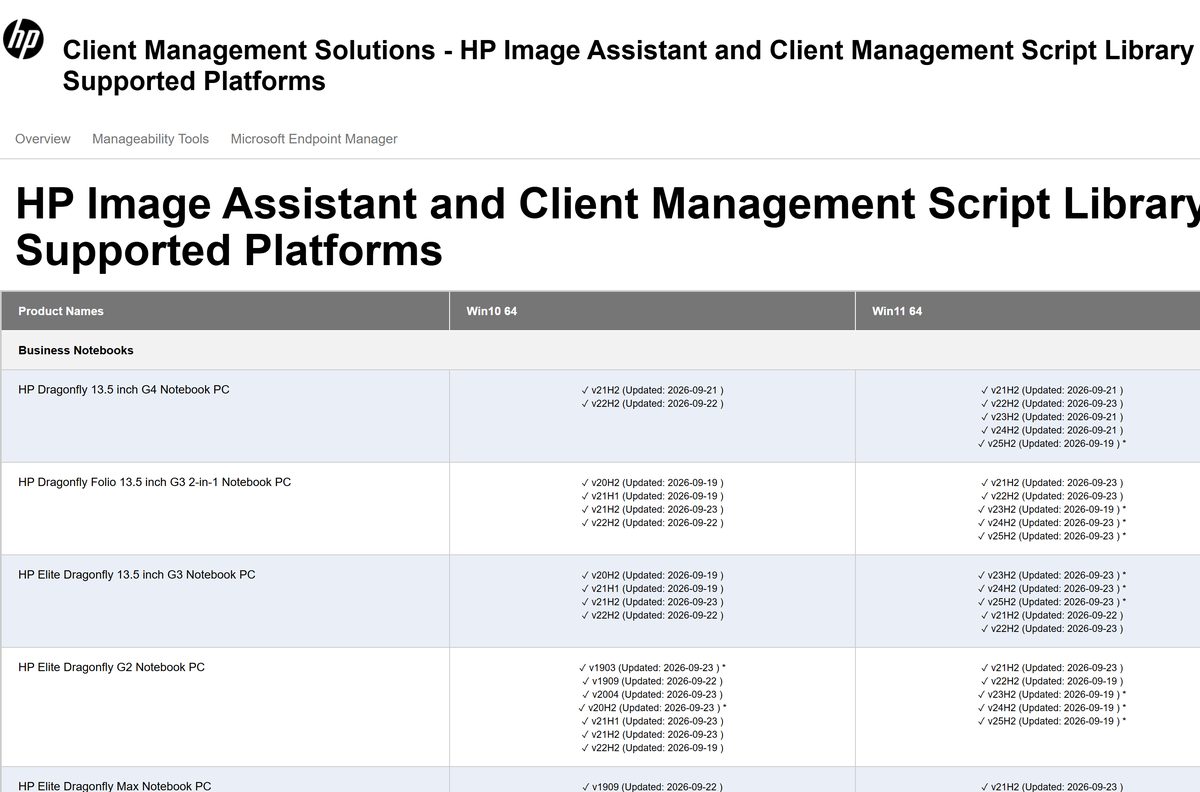This screenshot has width=1200, height=792.
Task: Click Win10 v21H1 entry for Dragonfly Folio G3
Action: click(x=652, y=496)
